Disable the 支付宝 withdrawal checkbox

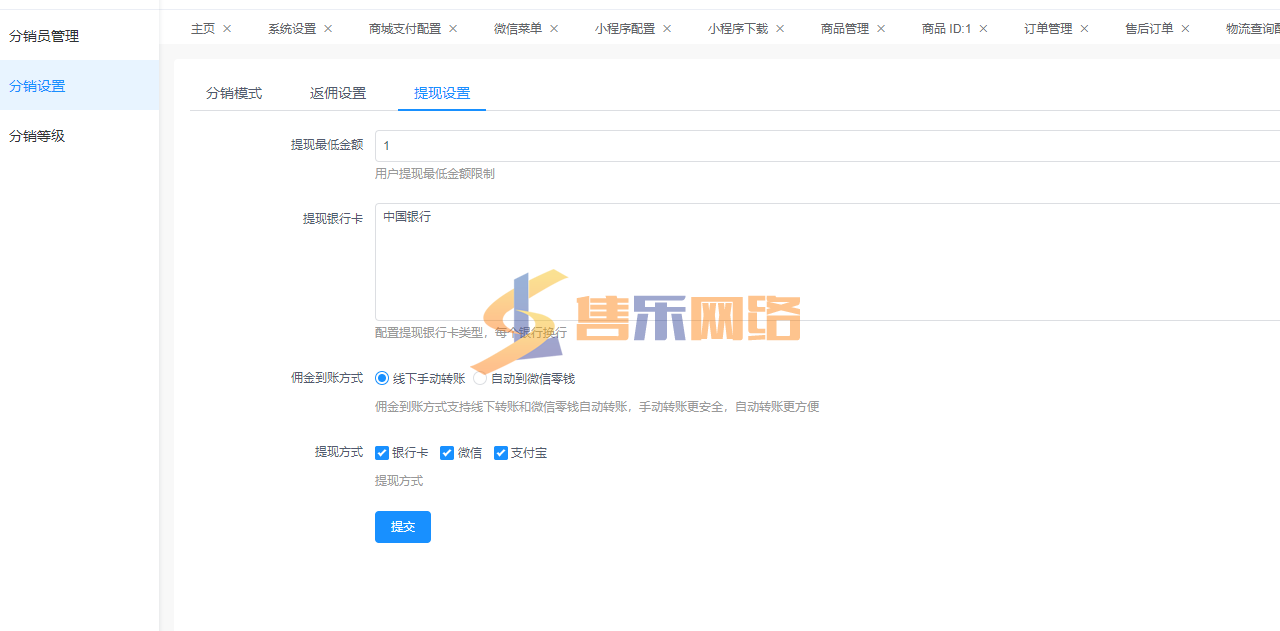click(501, 453)
